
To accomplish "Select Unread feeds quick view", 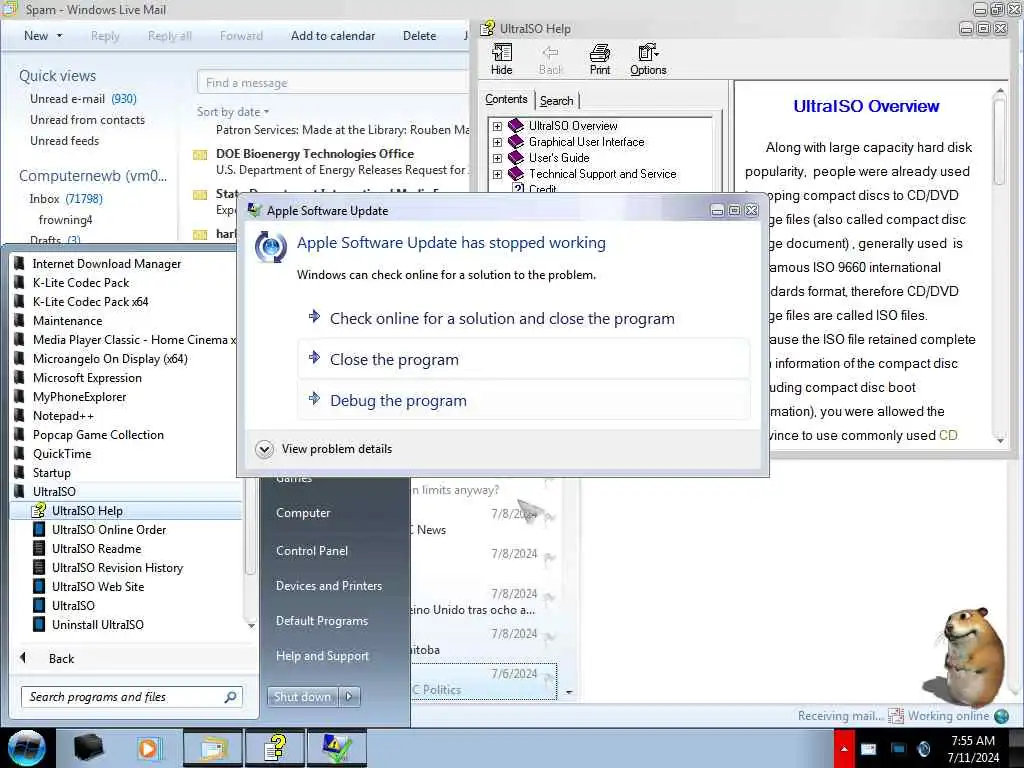I will [x=64, y=140].
